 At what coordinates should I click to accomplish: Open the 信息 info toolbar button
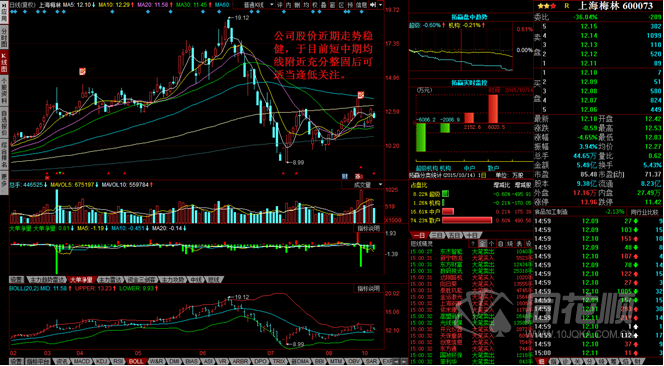click(x=362, y=5)
